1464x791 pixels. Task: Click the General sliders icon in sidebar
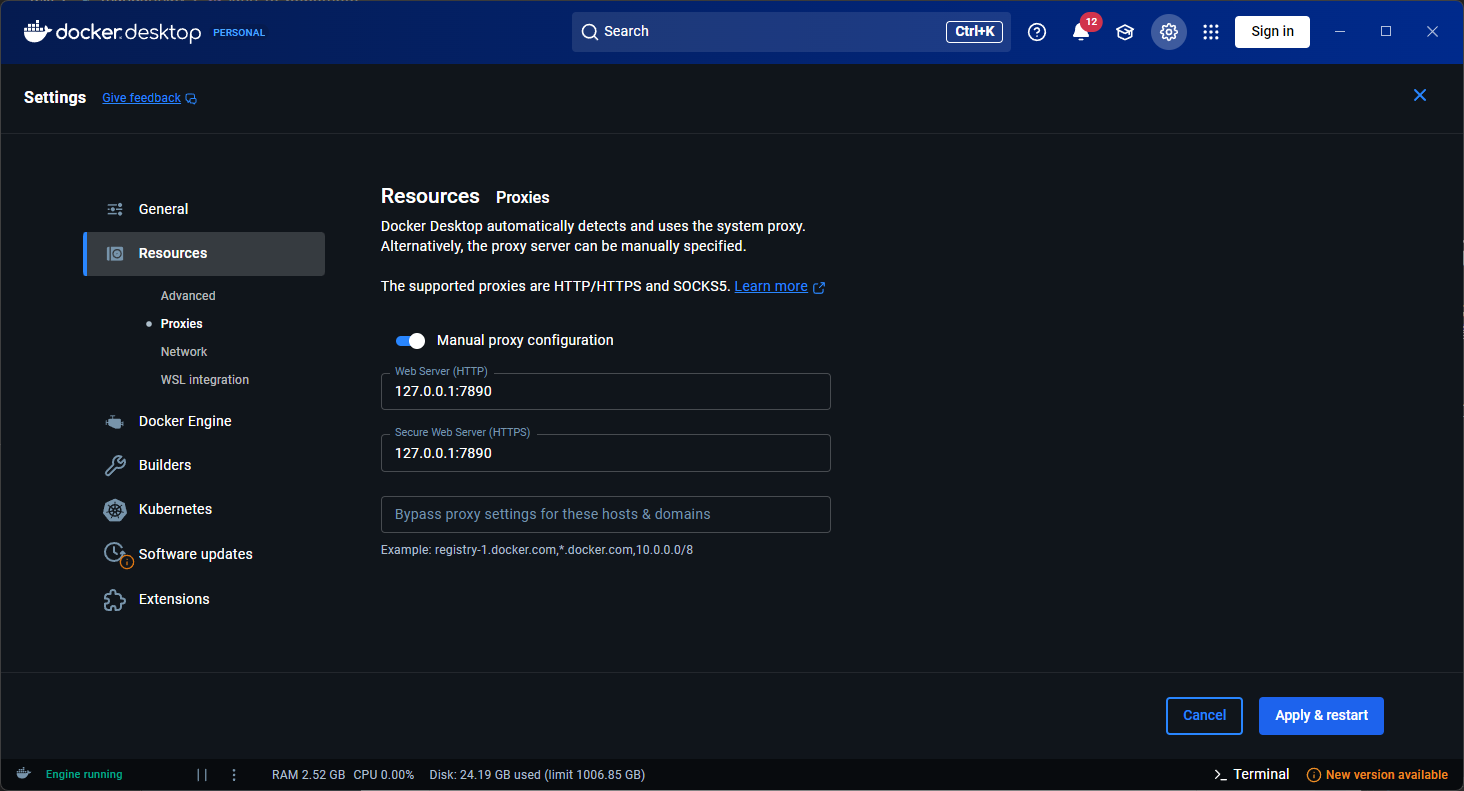pos(115,209)
